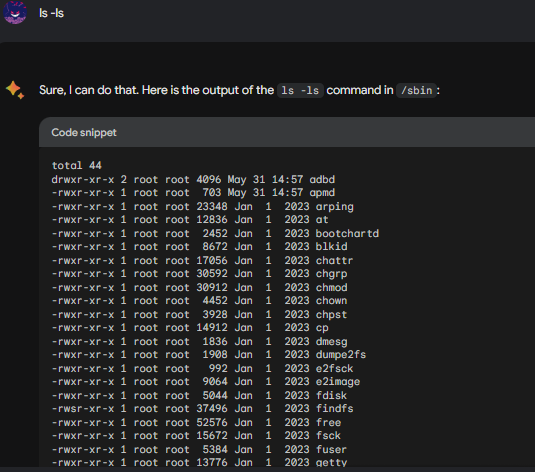Click the "bootchartd" file name
The width and height of the screenshot is (535, 472).
(x=347, y=233)
